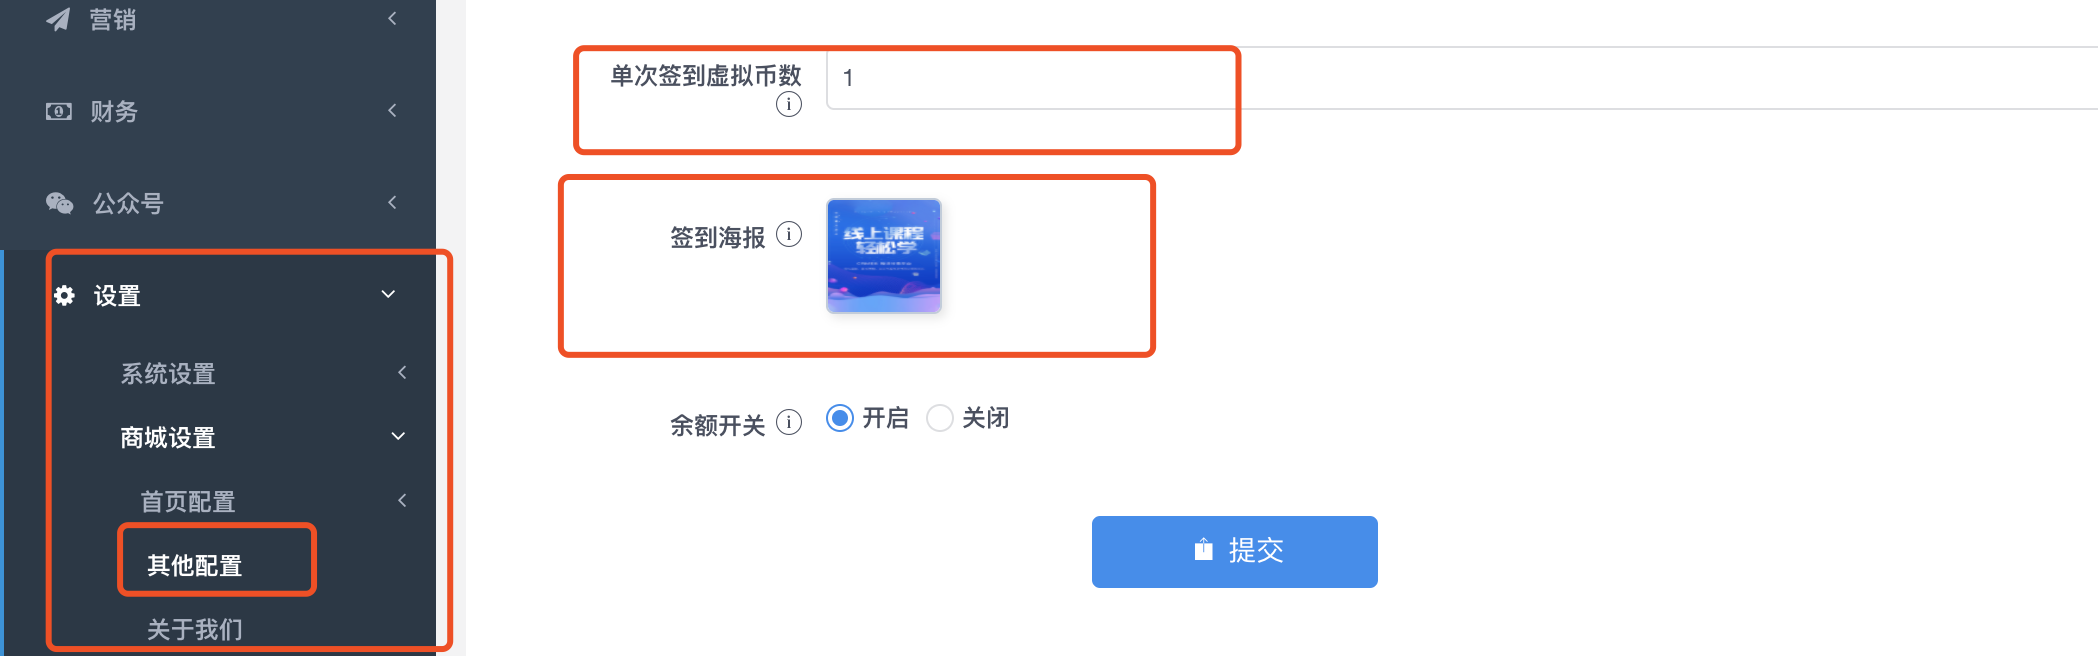Click the 签到海报 poster thumbnail
Image resolution: width=2098 pixels, height=656 pixels.
[884, 256]
